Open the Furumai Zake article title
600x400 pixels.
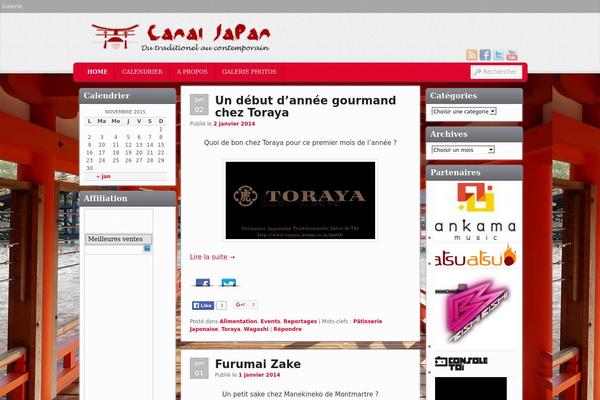(x=258, y=364)
